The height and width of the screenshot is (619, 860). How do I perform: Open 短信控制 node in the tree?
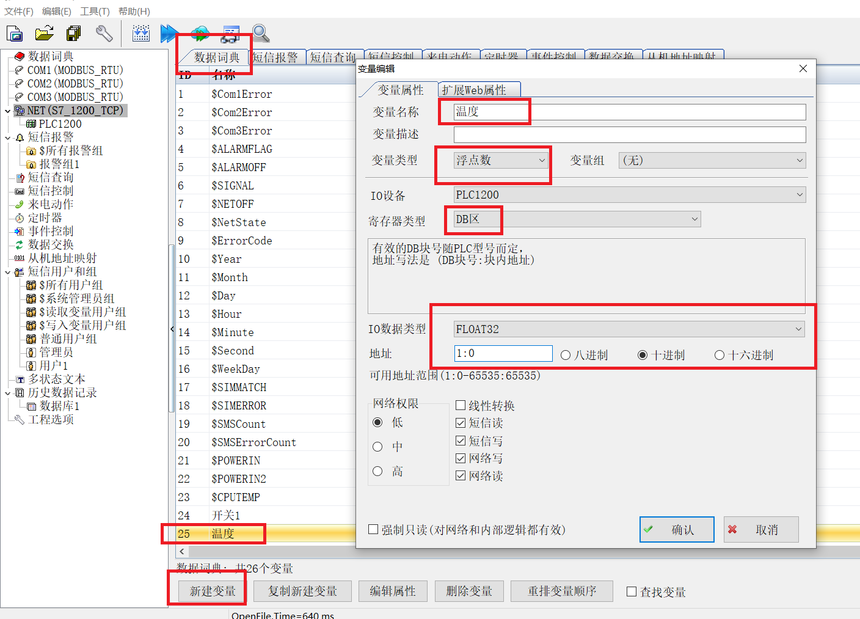coord(50,191)
